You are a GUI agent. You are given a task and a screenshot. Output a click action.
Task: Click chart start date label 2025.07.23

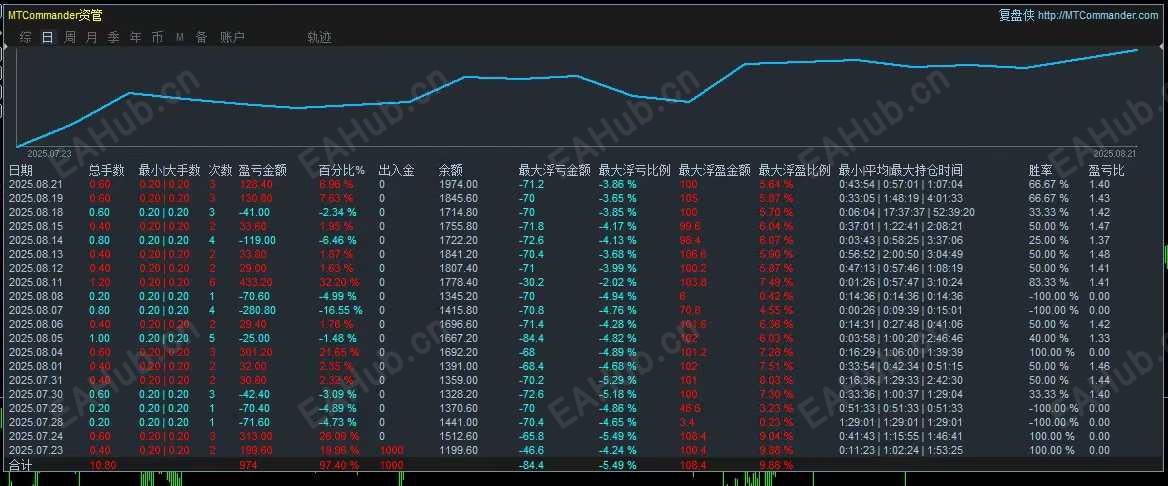point(49,153)
